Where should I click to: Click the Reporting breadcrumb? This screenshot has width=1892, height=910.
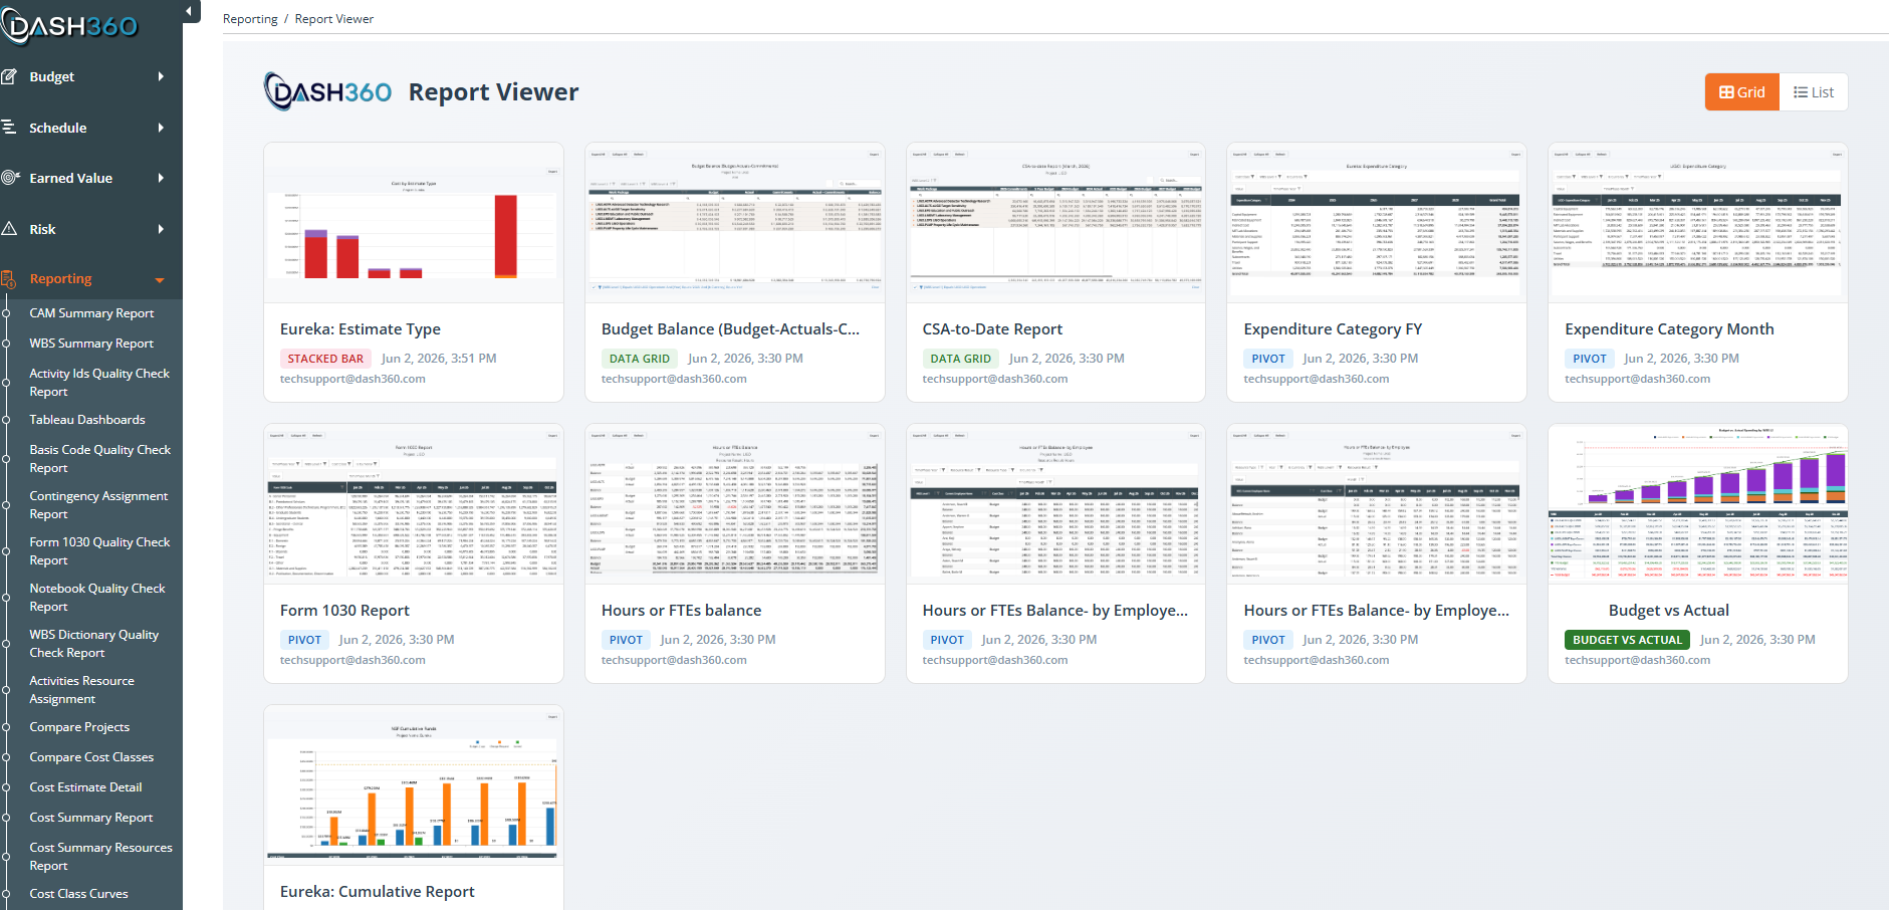pos(250,19)
